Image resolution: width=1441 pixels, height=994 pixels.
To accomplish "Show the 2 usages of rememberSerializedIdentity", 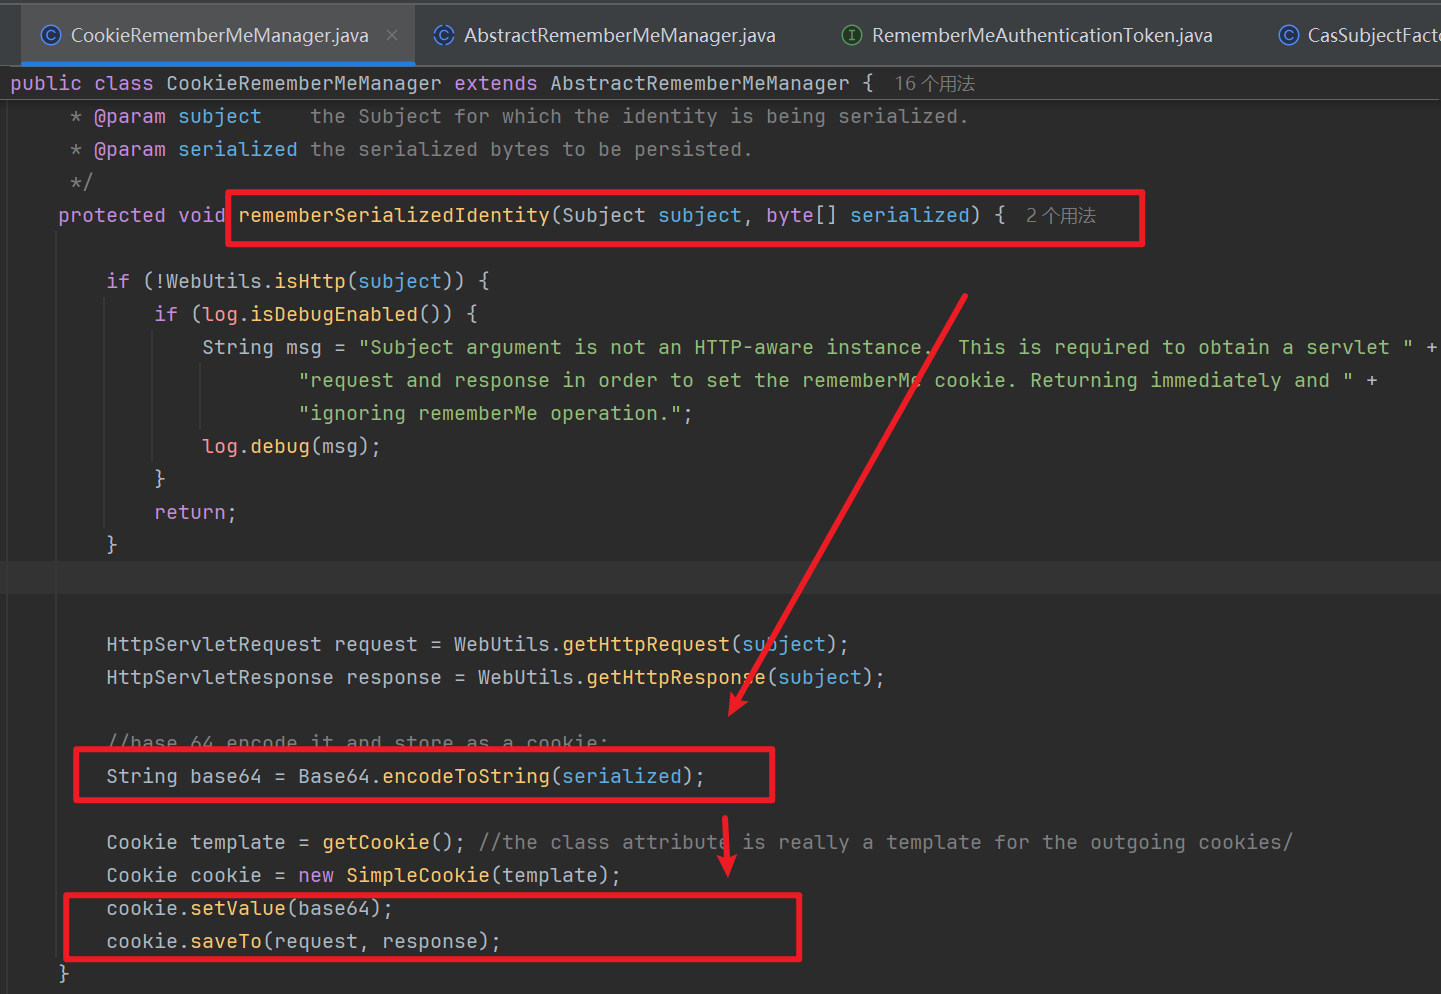I will pos(1060,216).
